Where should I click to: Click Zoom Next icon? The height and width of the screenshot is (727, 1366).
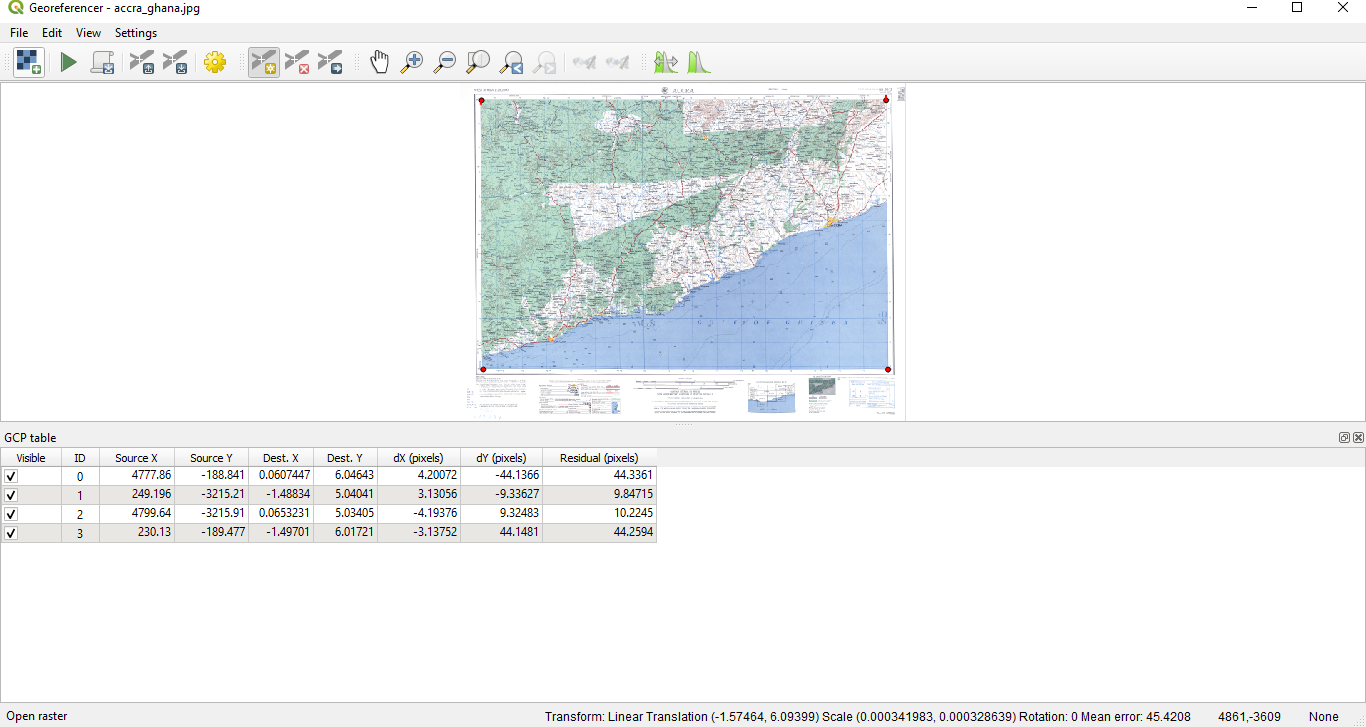[544, 63]
